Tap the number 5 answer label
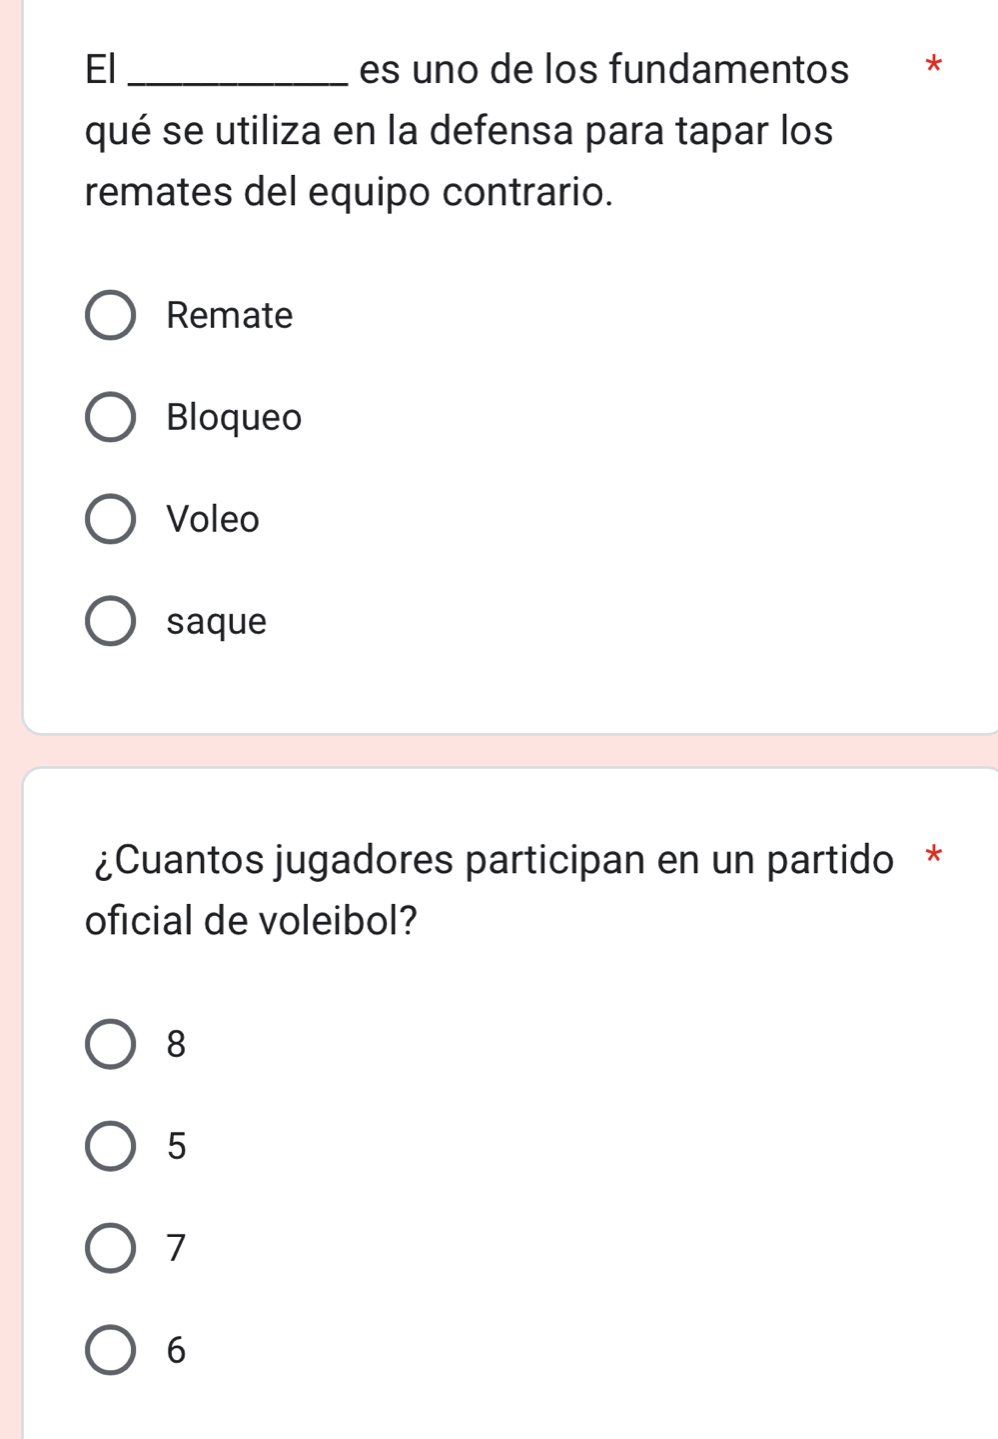The width and height of the screenshot is (998, 1439). pos(176,1146)
